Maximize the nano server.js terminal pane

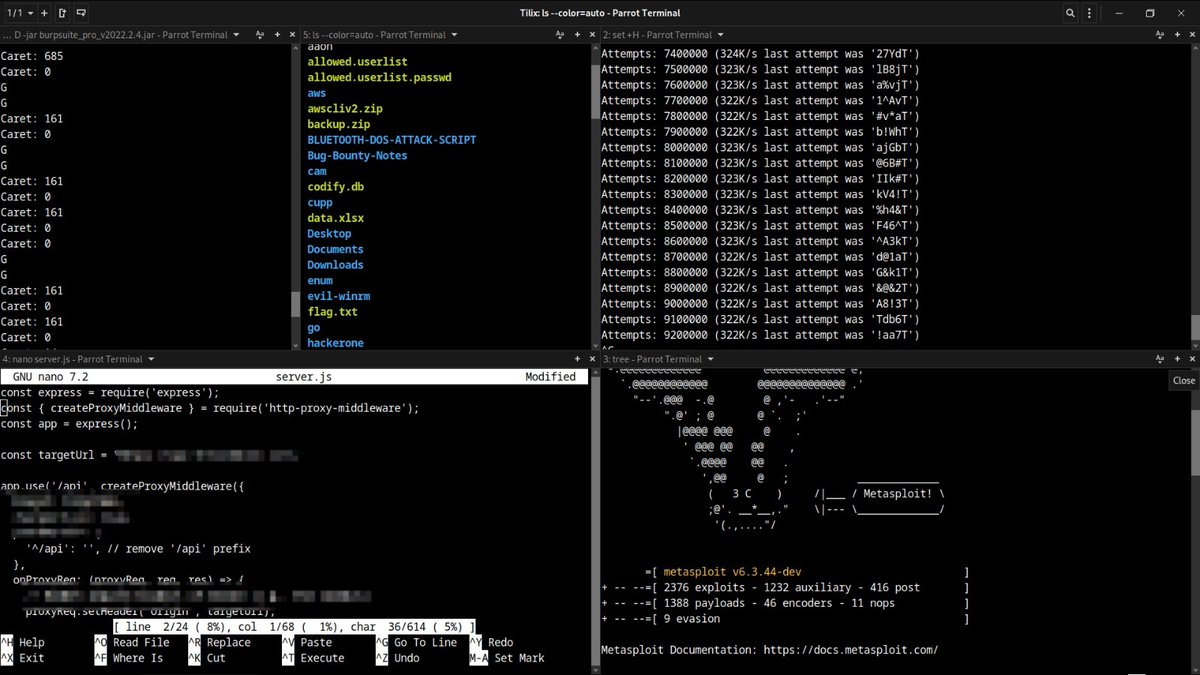click(x=577, y=360)
